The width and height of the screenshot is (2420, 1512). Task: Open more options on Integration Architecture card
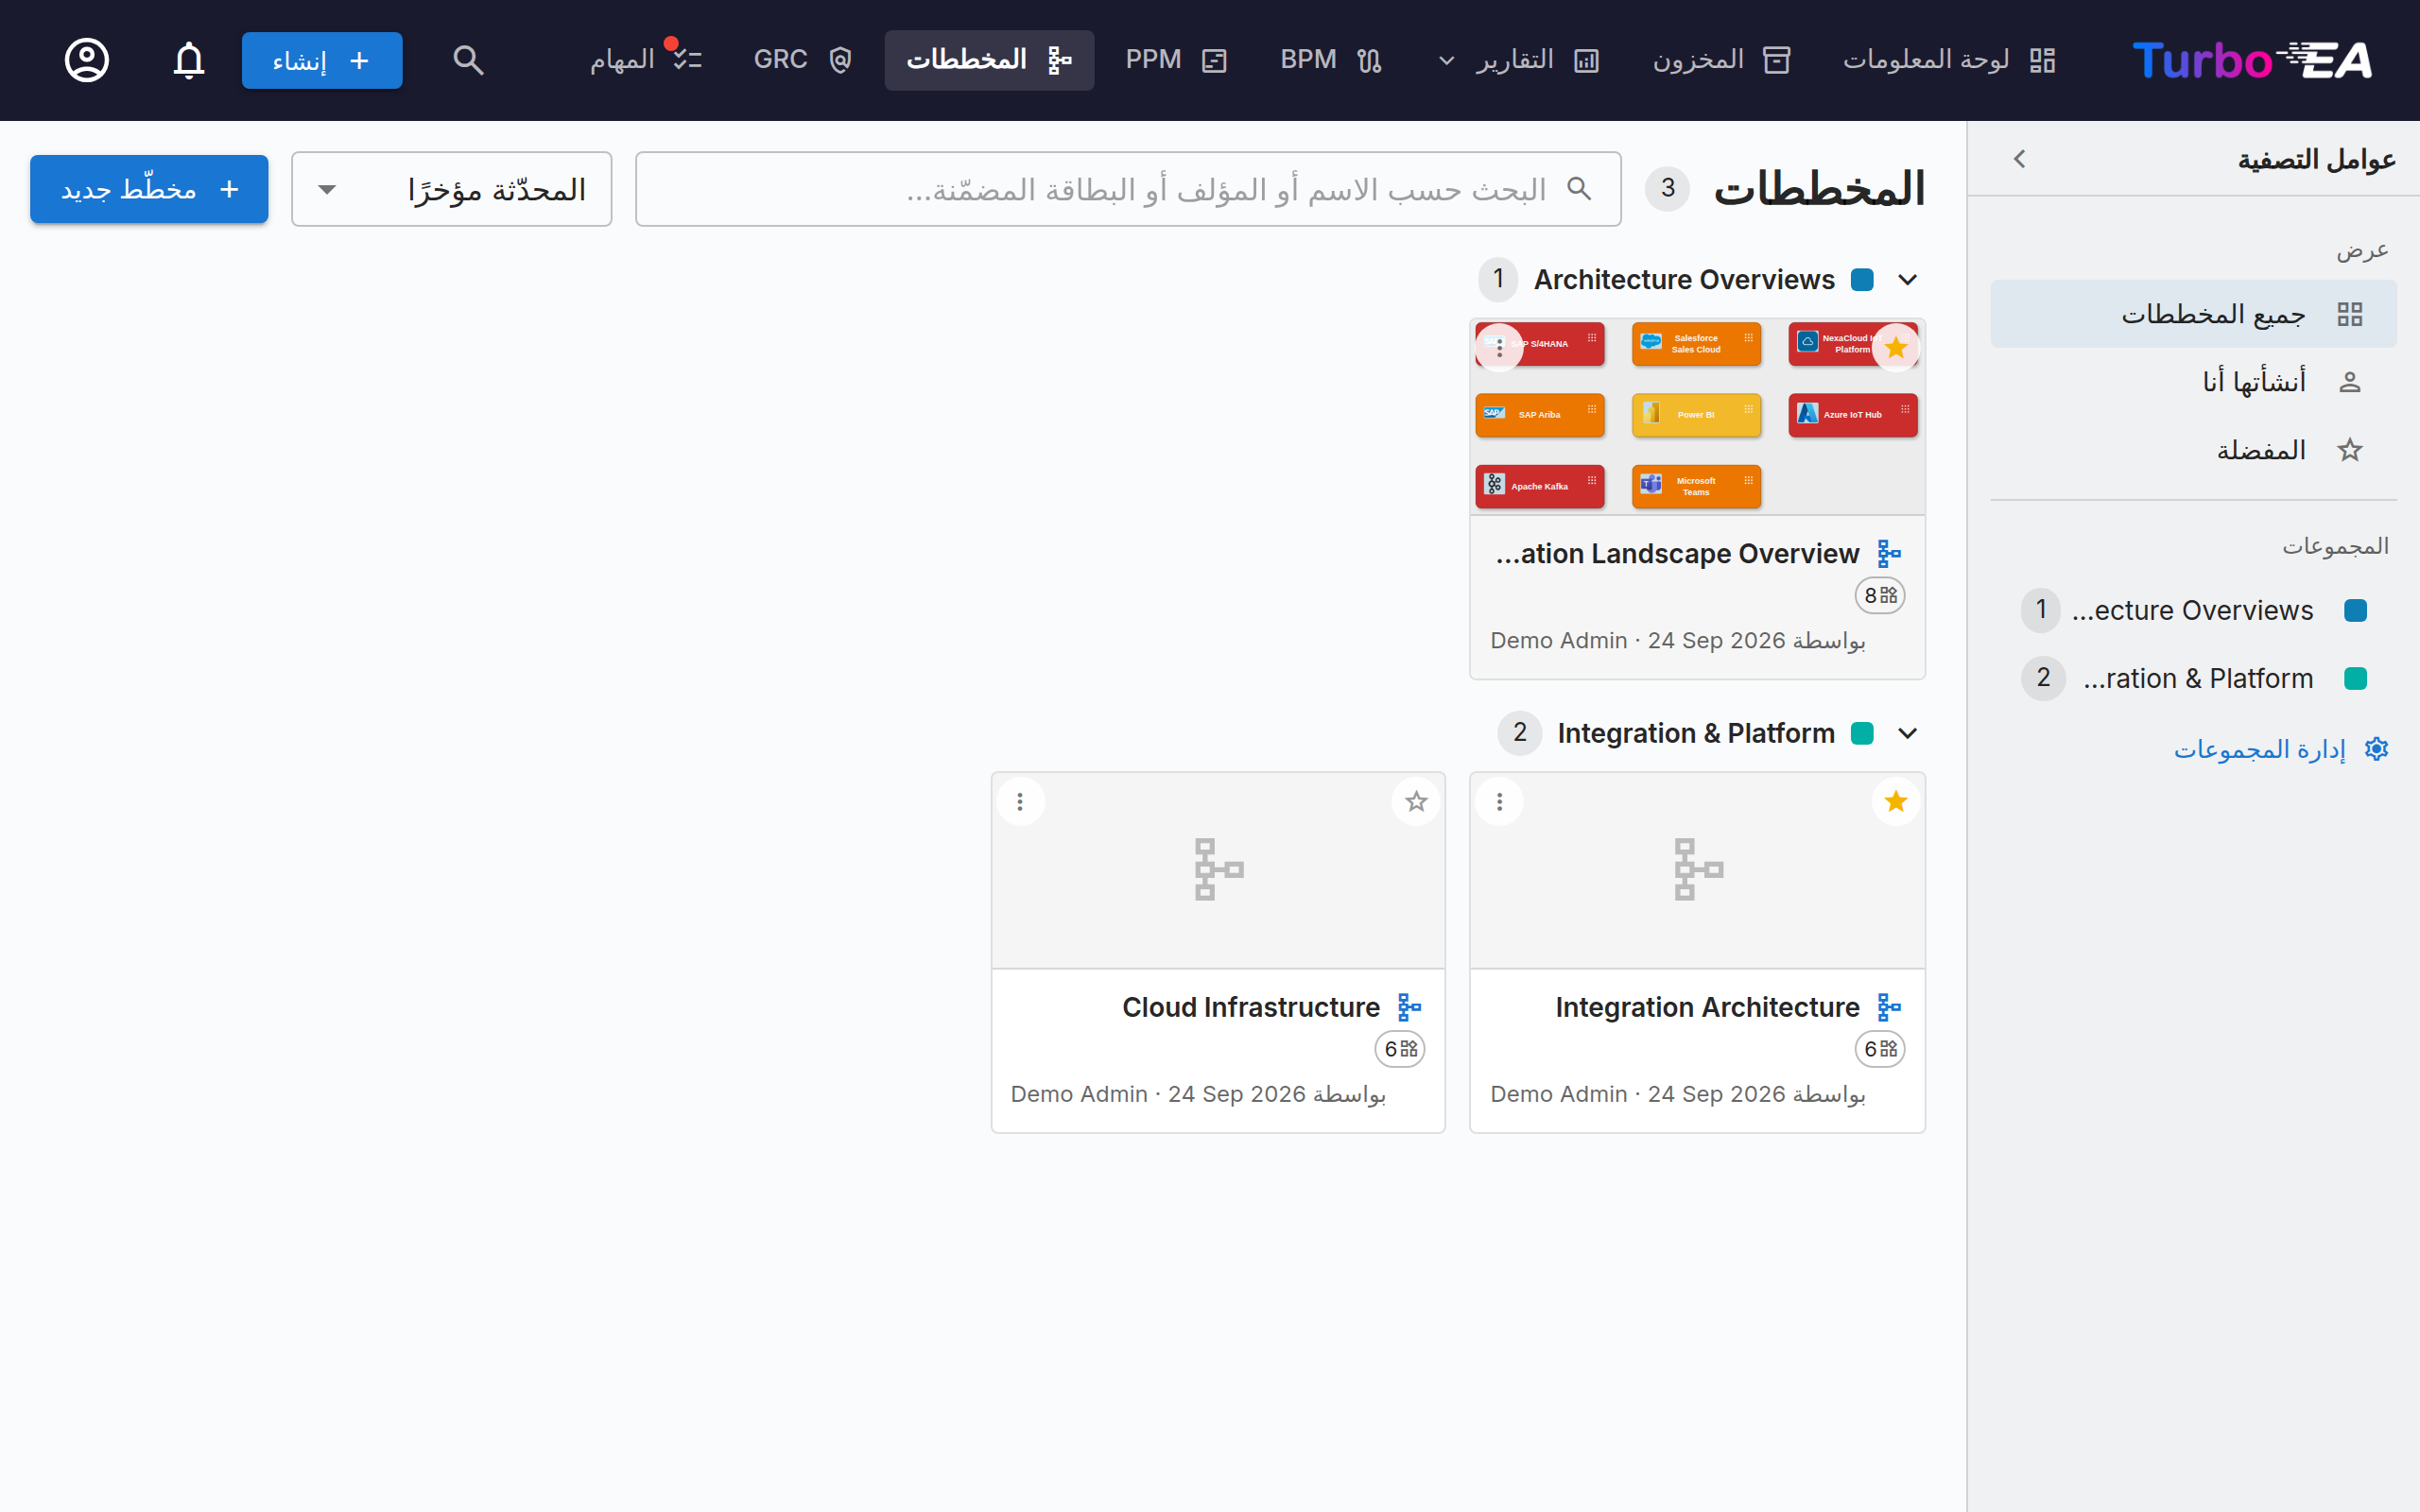(x=1499, y=801)
